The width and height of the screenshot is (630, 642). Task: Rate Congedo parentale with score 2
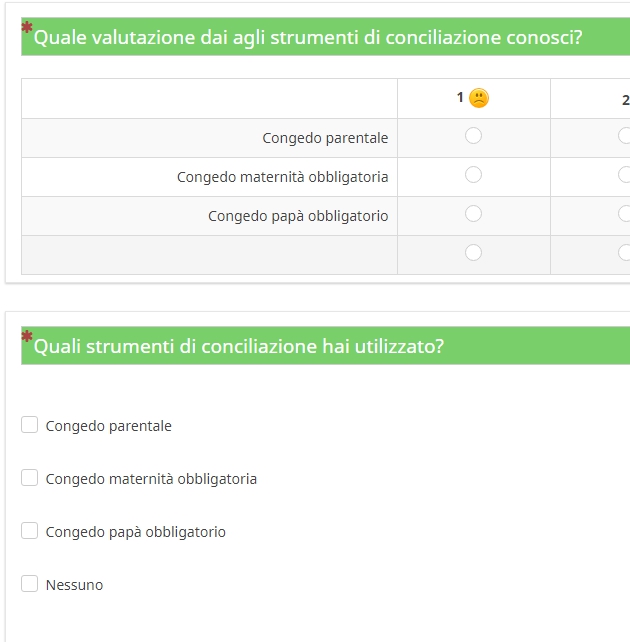point(624,136)
